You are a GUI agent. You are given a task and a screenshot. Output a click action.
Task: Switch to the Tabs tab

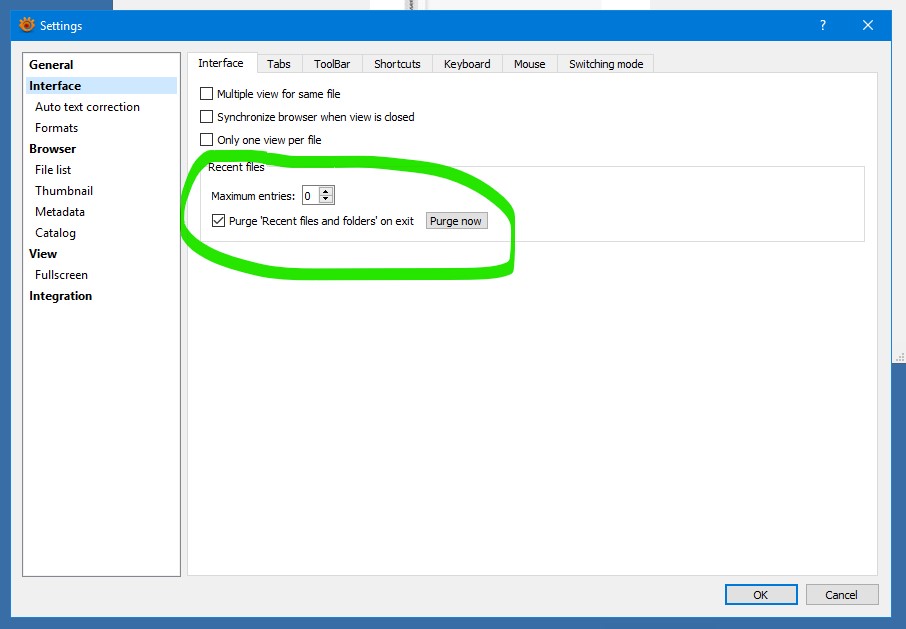coord(279,64)
